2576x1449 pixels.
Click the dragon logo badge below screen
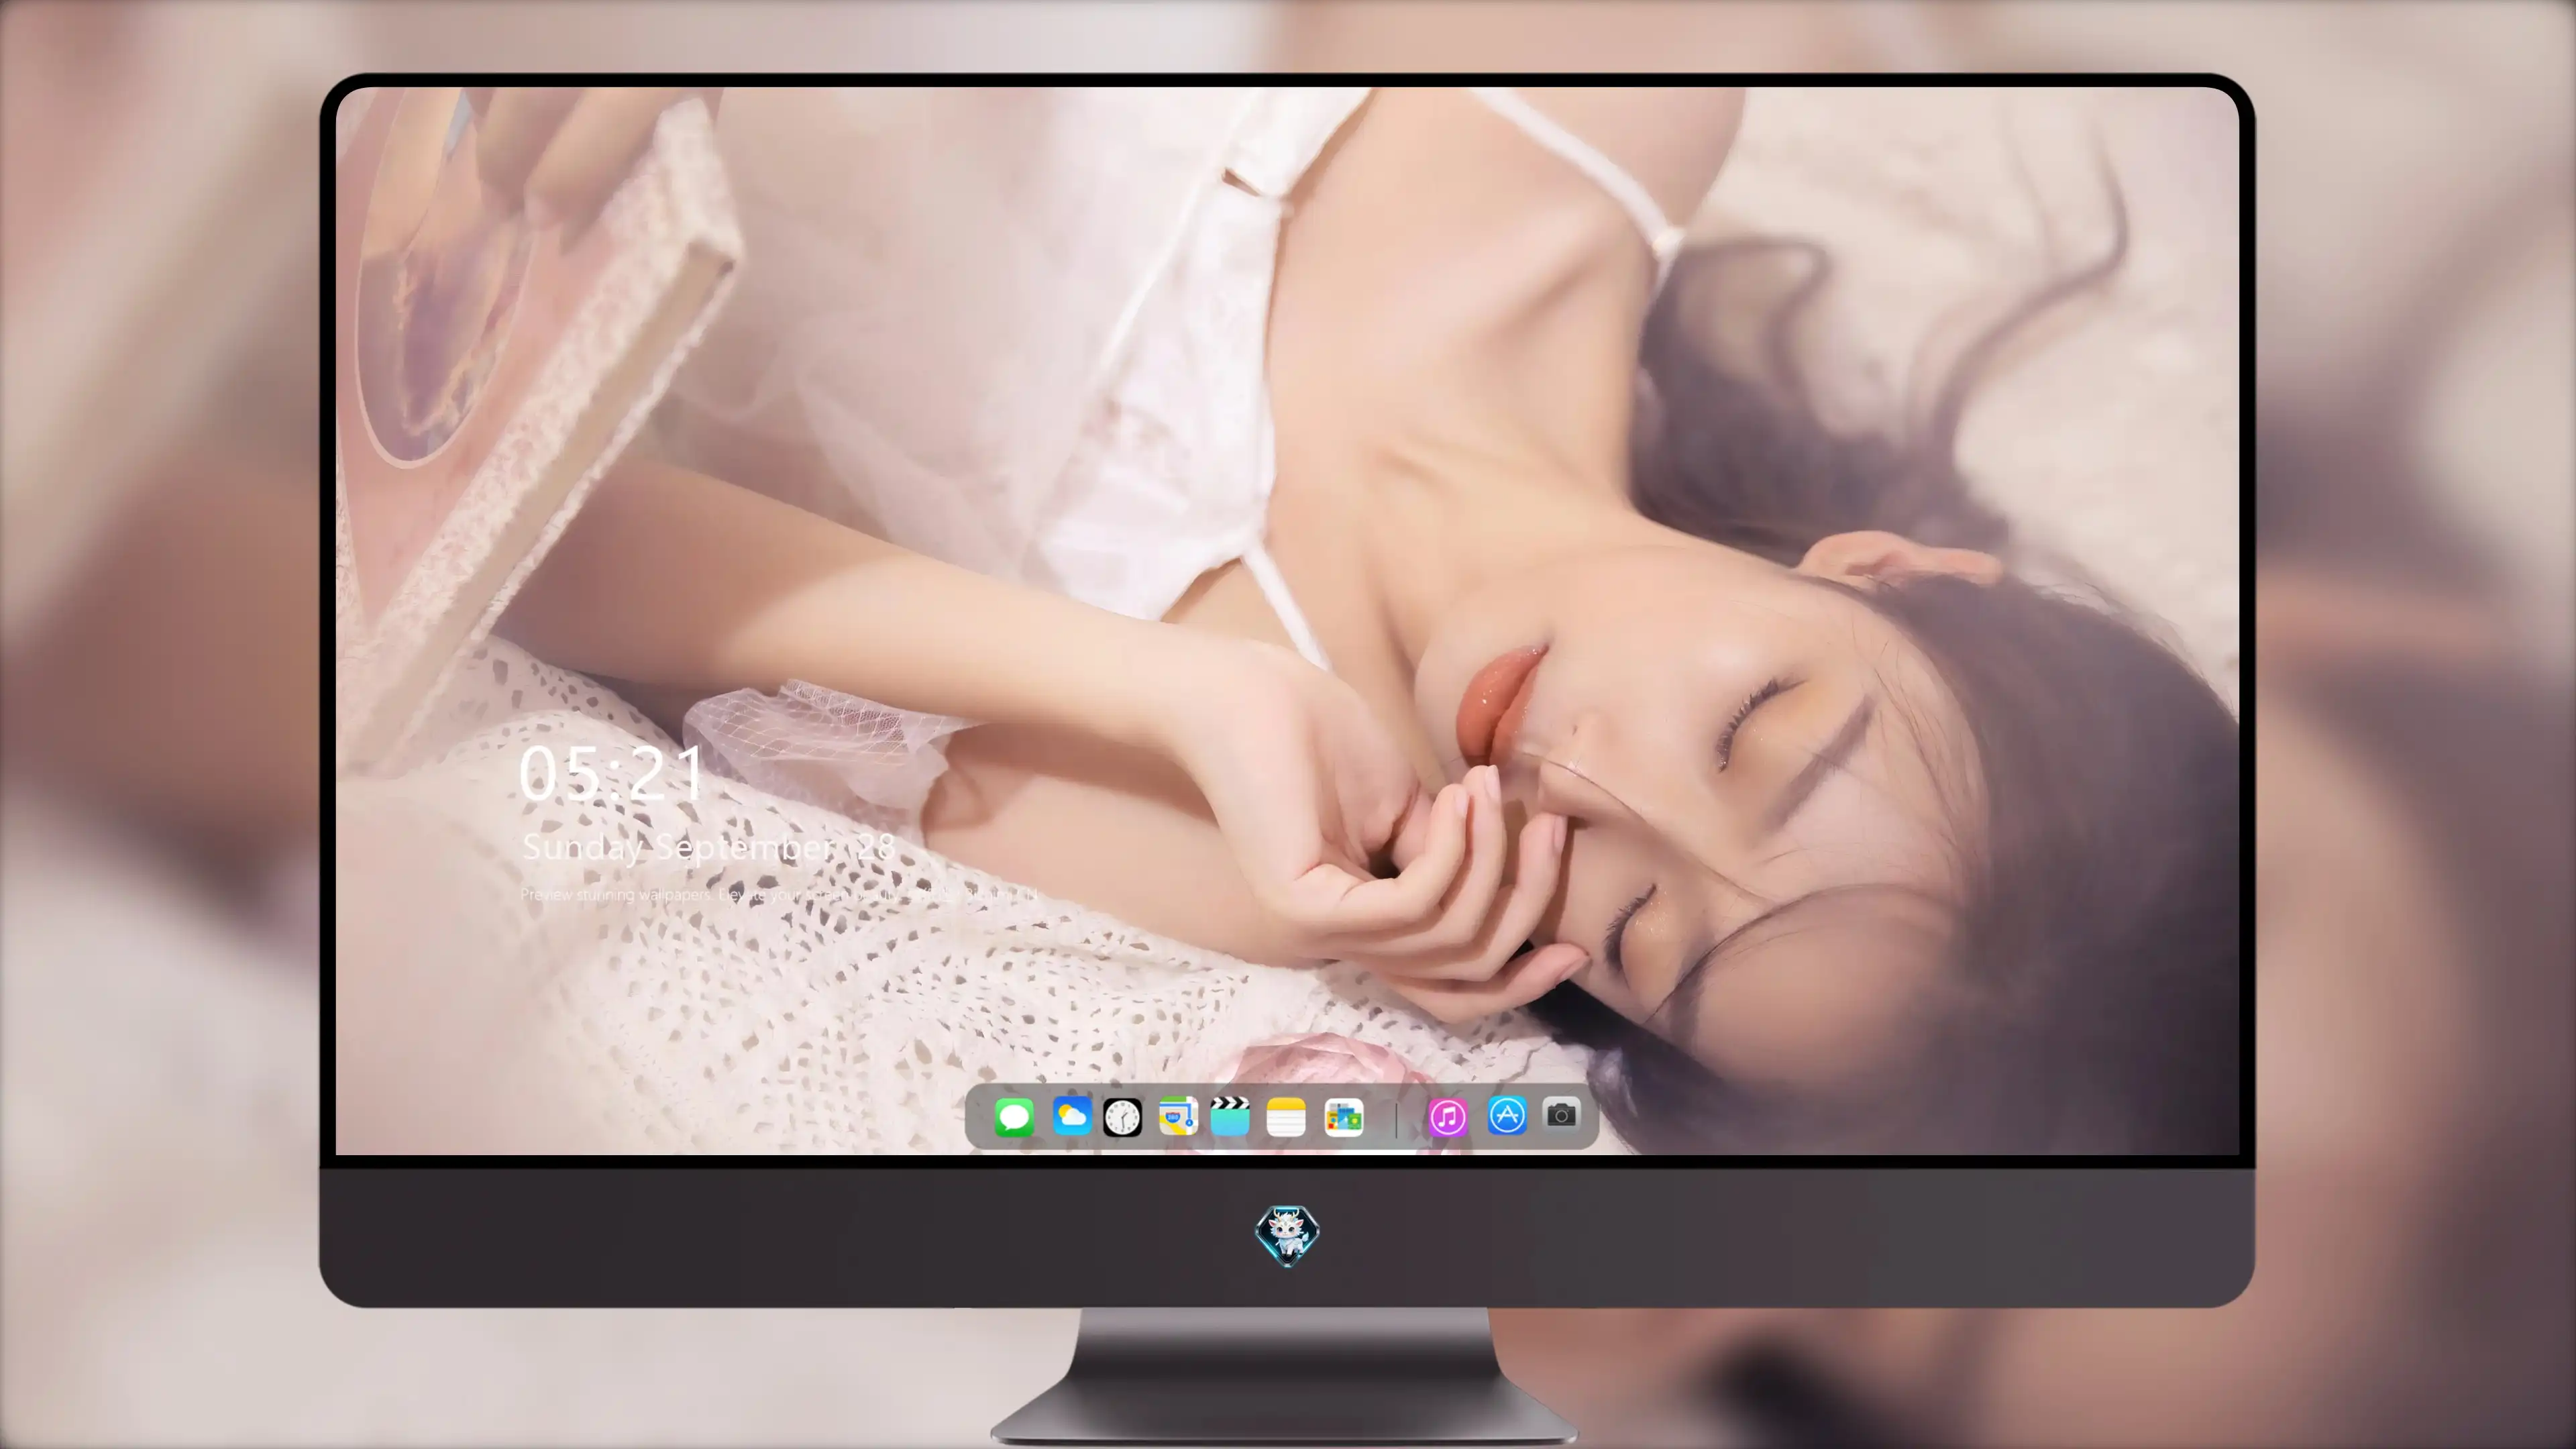[x=1287, y=1236]
